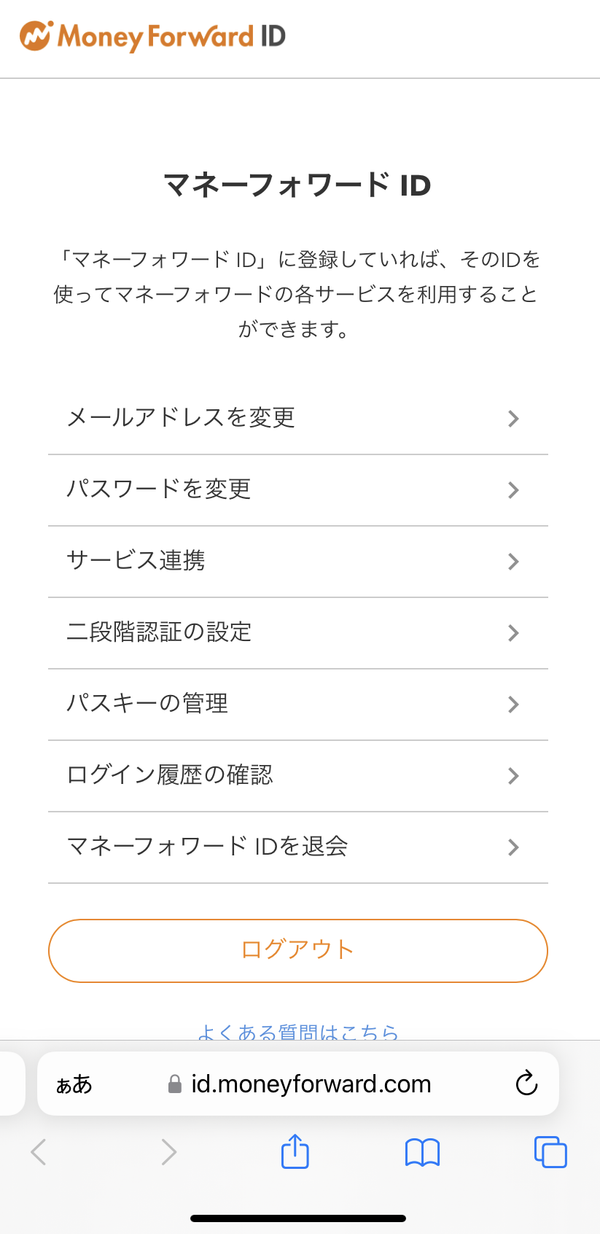Expand chevron next to サービス連携
600x1234 pixels.
513,562
